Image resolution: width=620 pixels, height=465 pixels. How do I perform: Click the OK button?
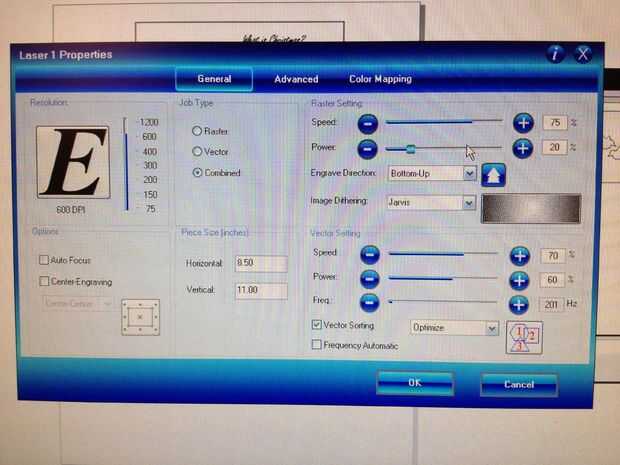415,383
